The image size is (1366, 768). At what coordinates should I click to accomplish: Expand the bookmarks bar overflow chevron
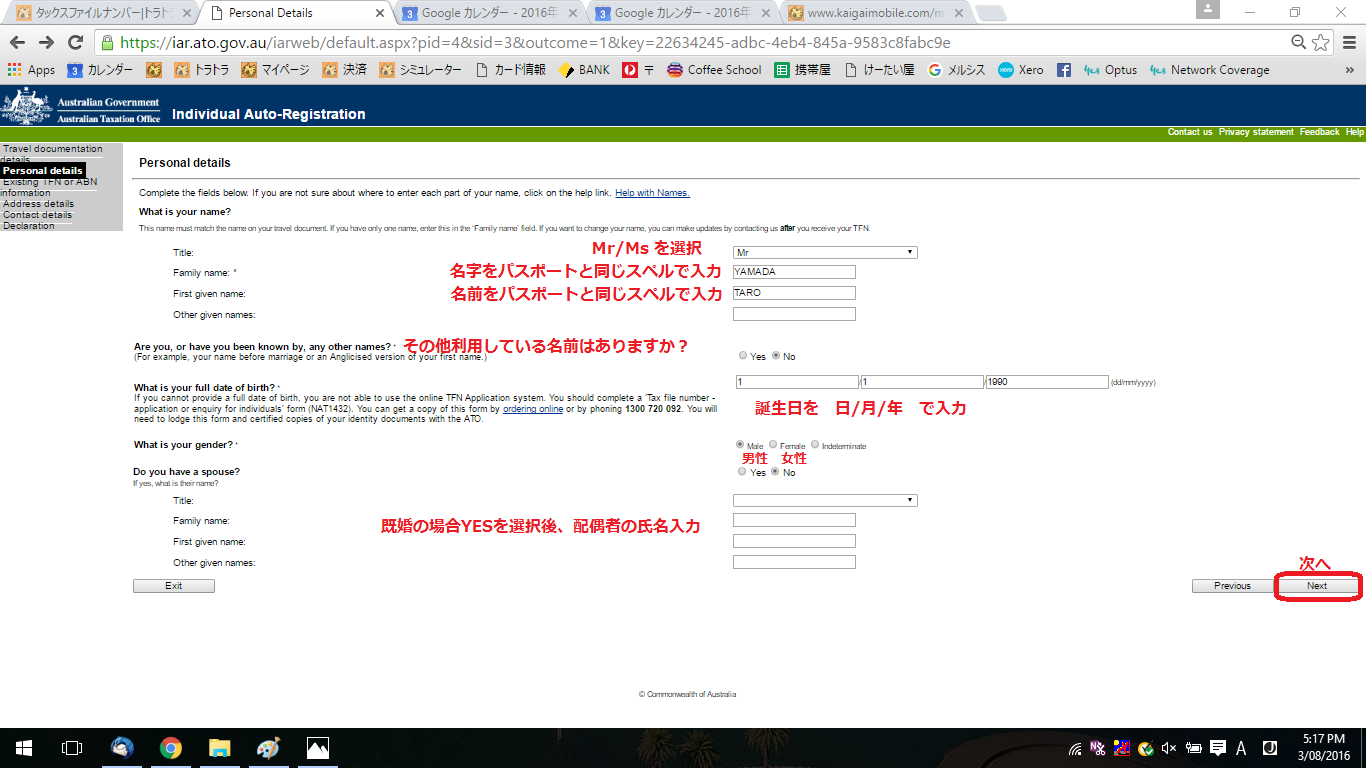pyautogui.click(x=1349, y=70)
